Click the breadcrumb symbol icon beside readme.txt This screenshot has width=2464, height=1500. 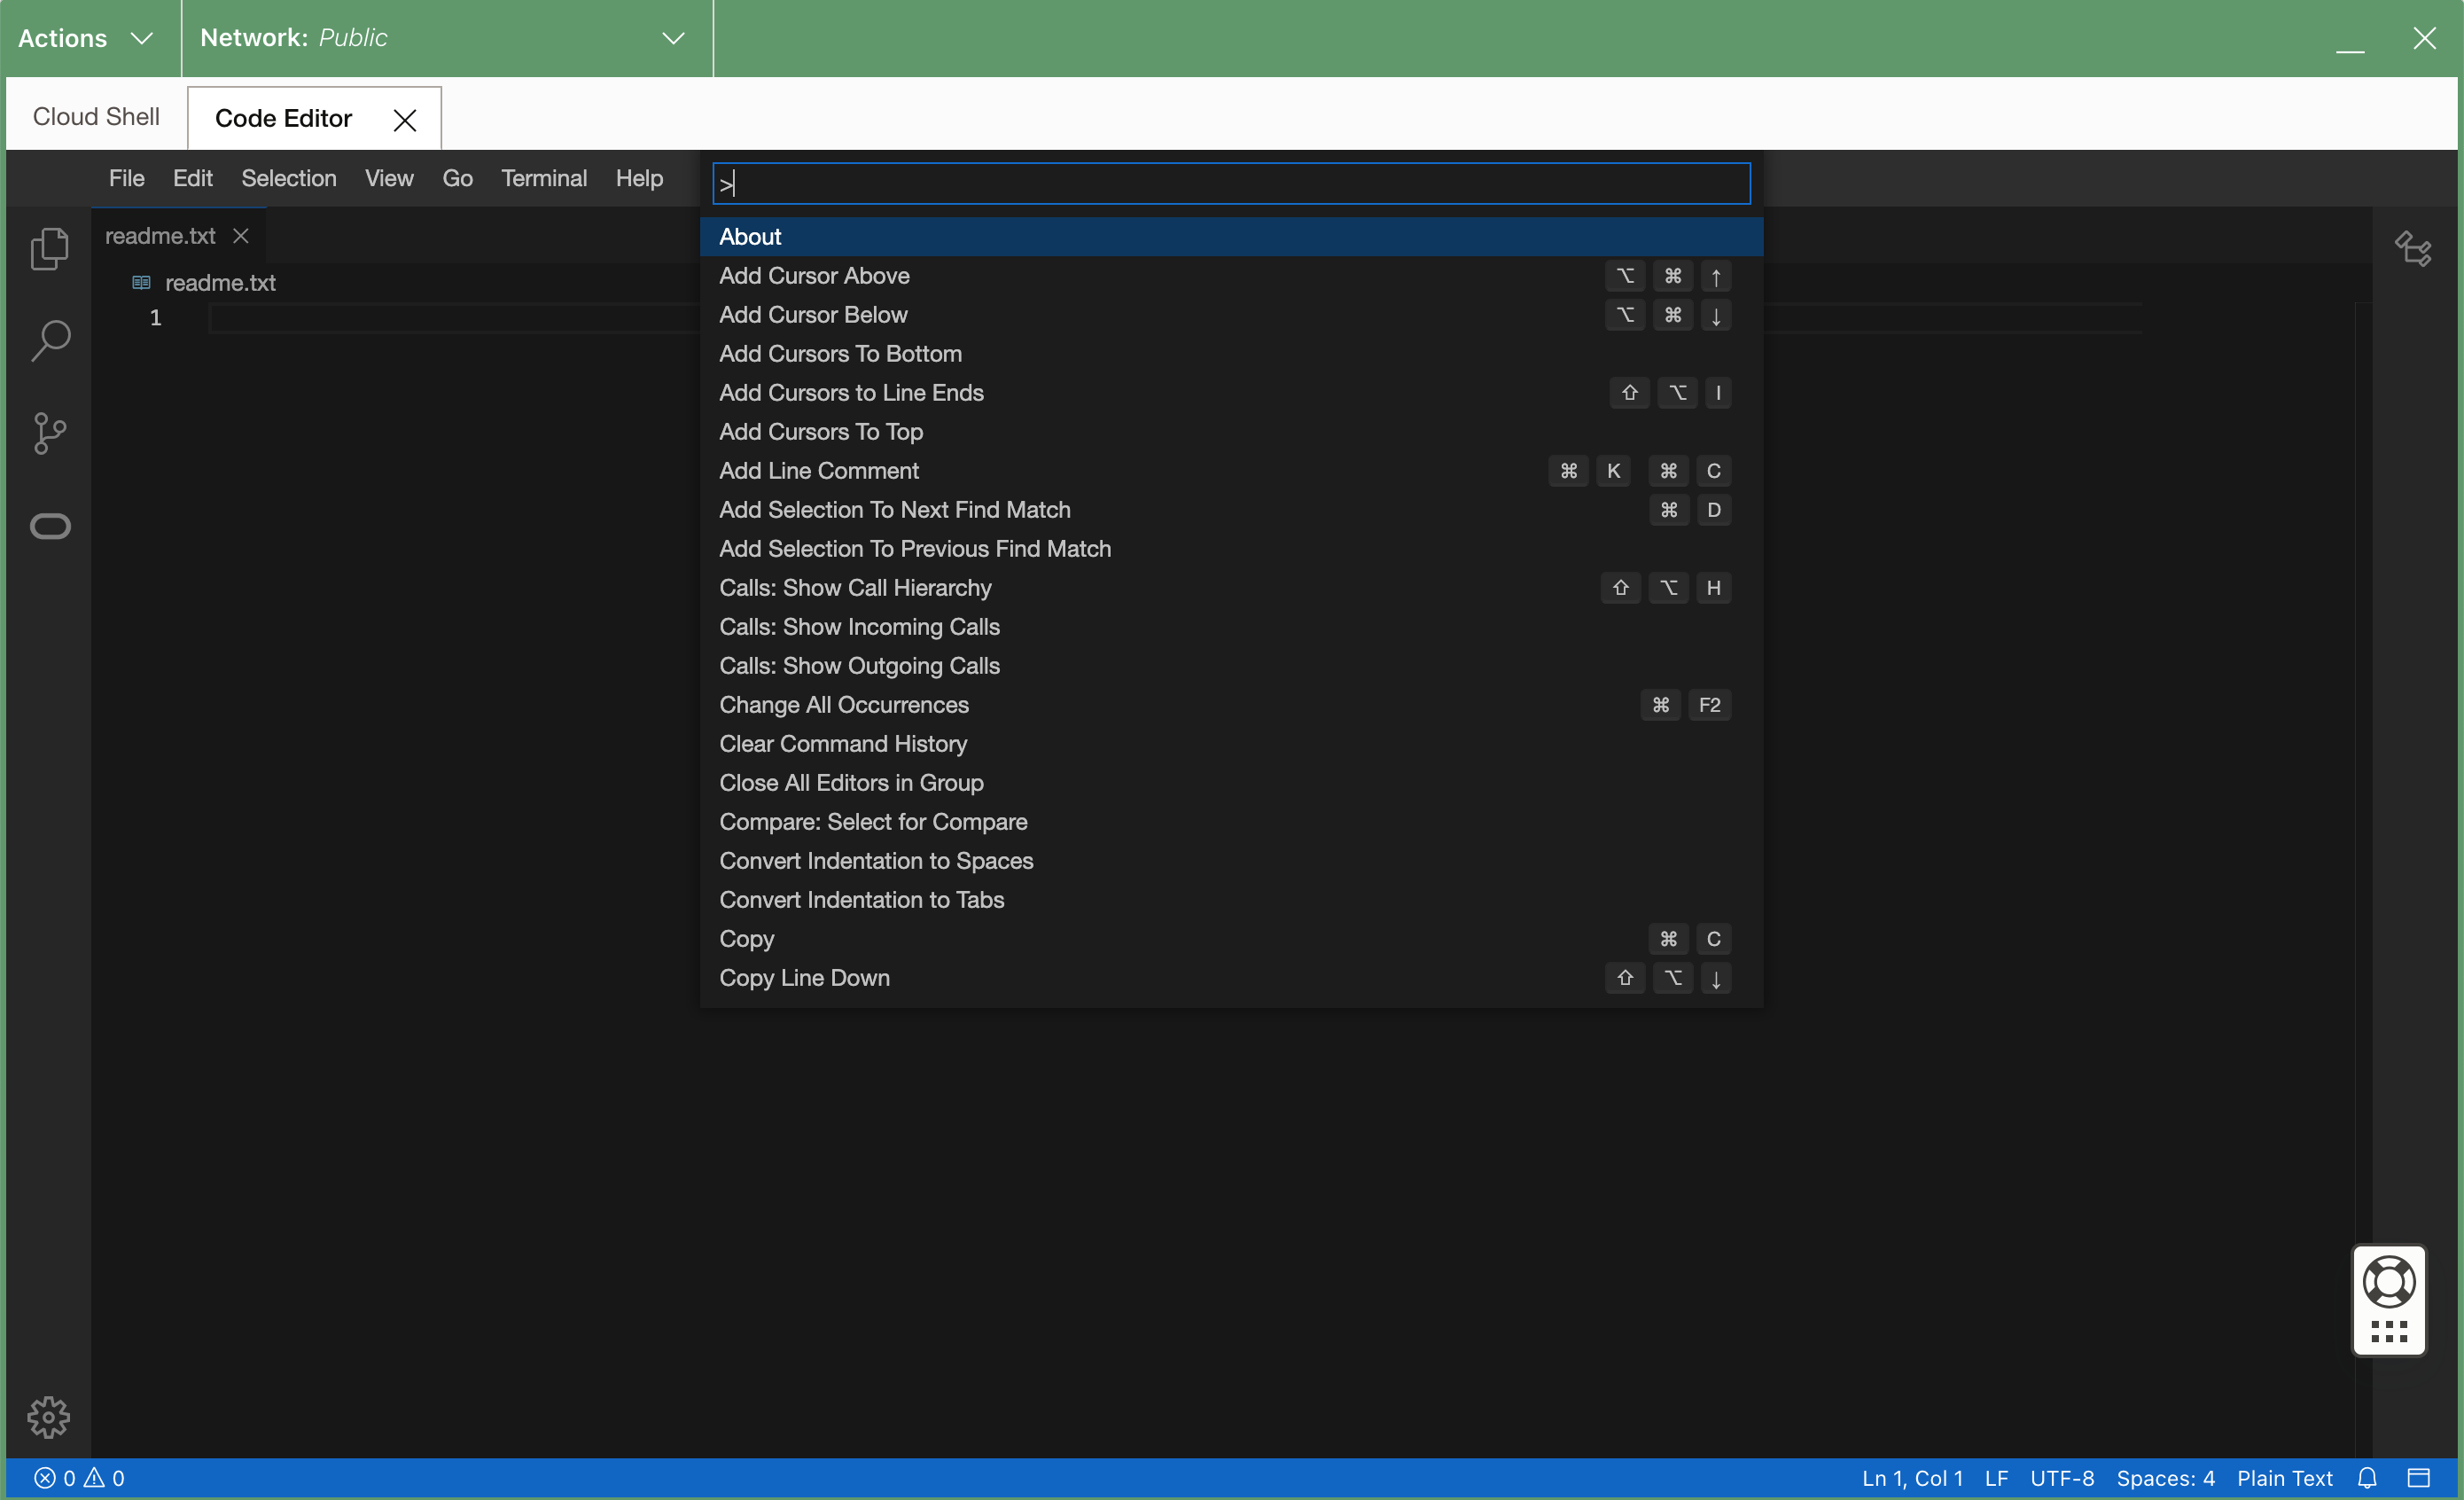click(x=140, y=282)
